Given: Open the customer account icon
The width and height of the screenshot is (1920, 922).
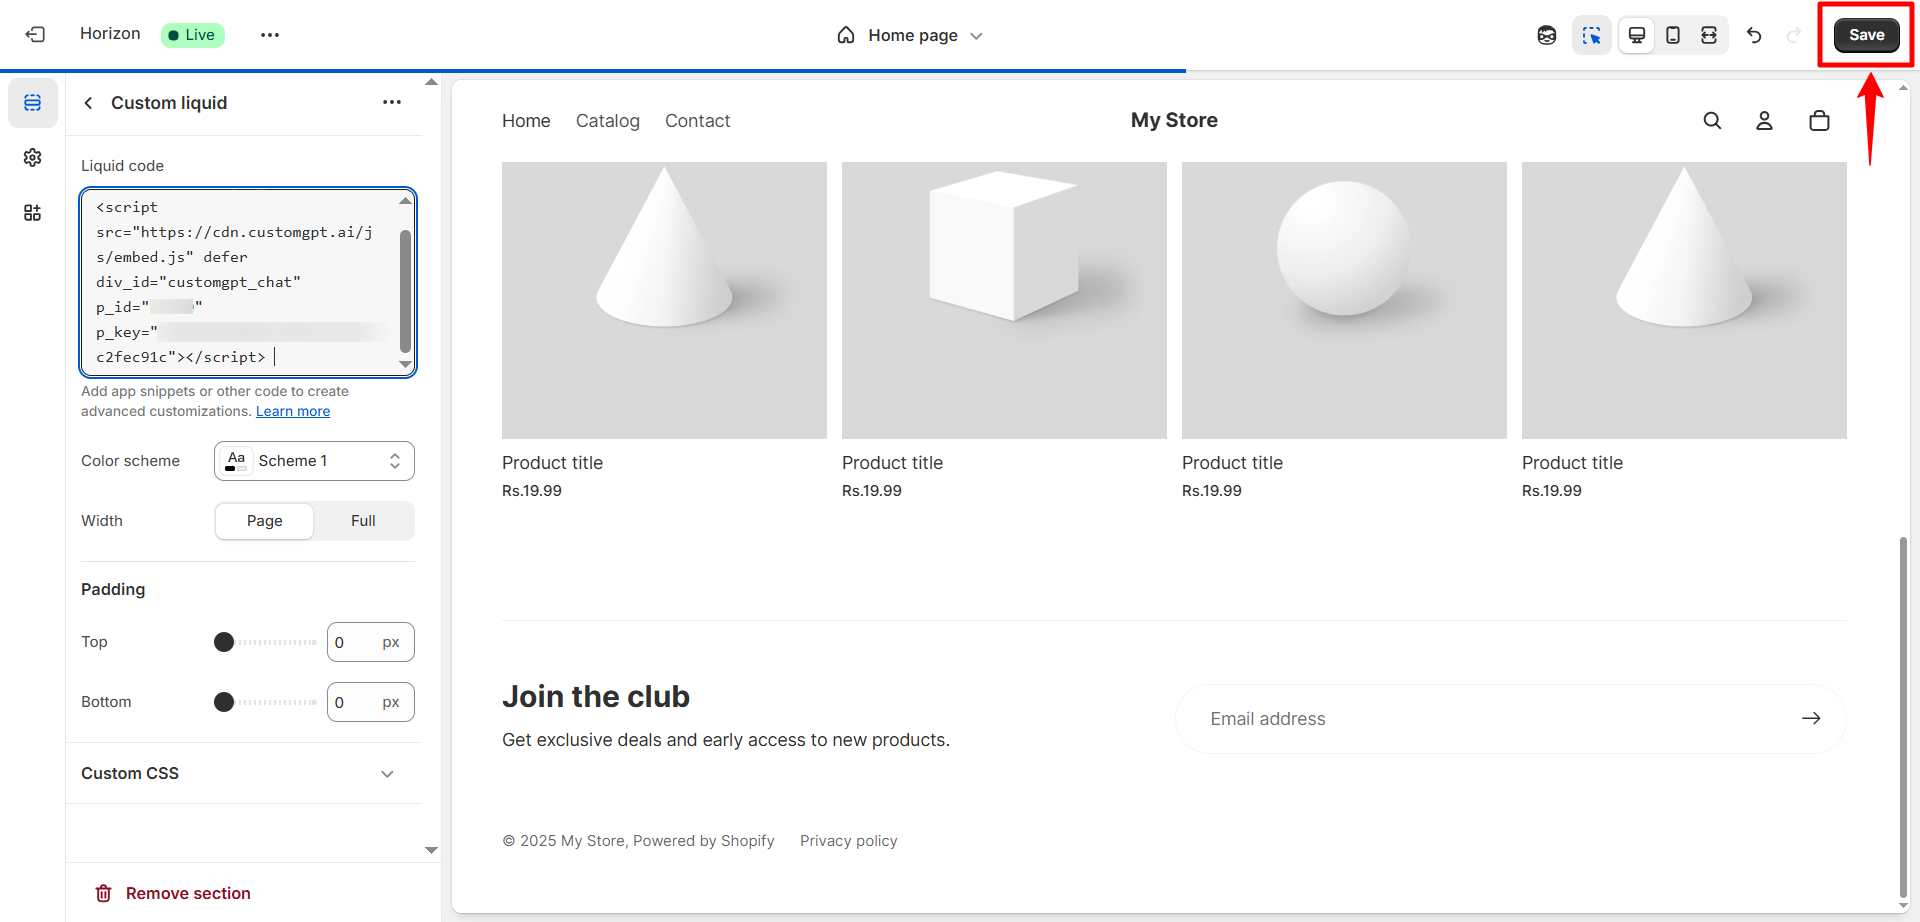Looking at the screenshot, I should pos(1765,121).
